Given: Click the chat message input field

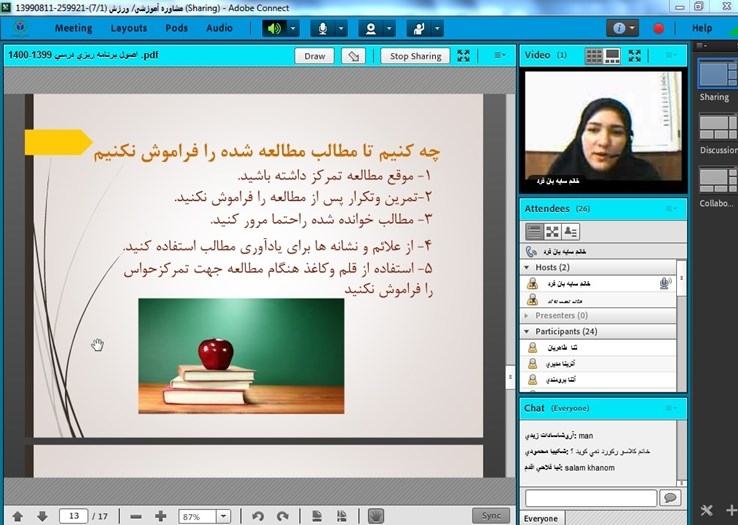Looking at the screenshot, I should tap(591, 498).
